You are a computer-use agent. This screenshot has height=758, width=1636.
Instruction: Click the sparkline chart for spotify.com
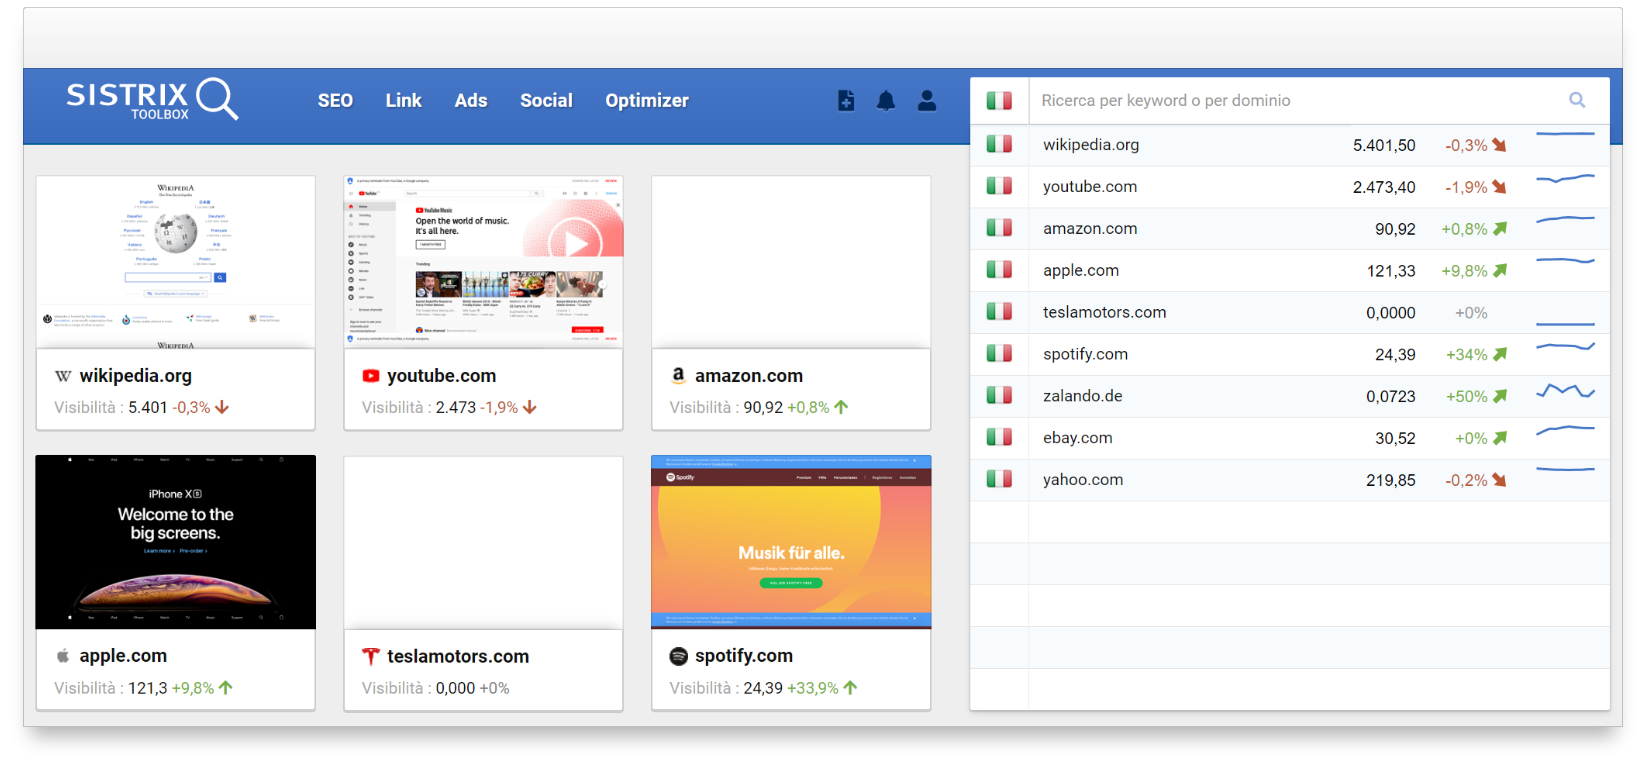[x=1566, y=347]
